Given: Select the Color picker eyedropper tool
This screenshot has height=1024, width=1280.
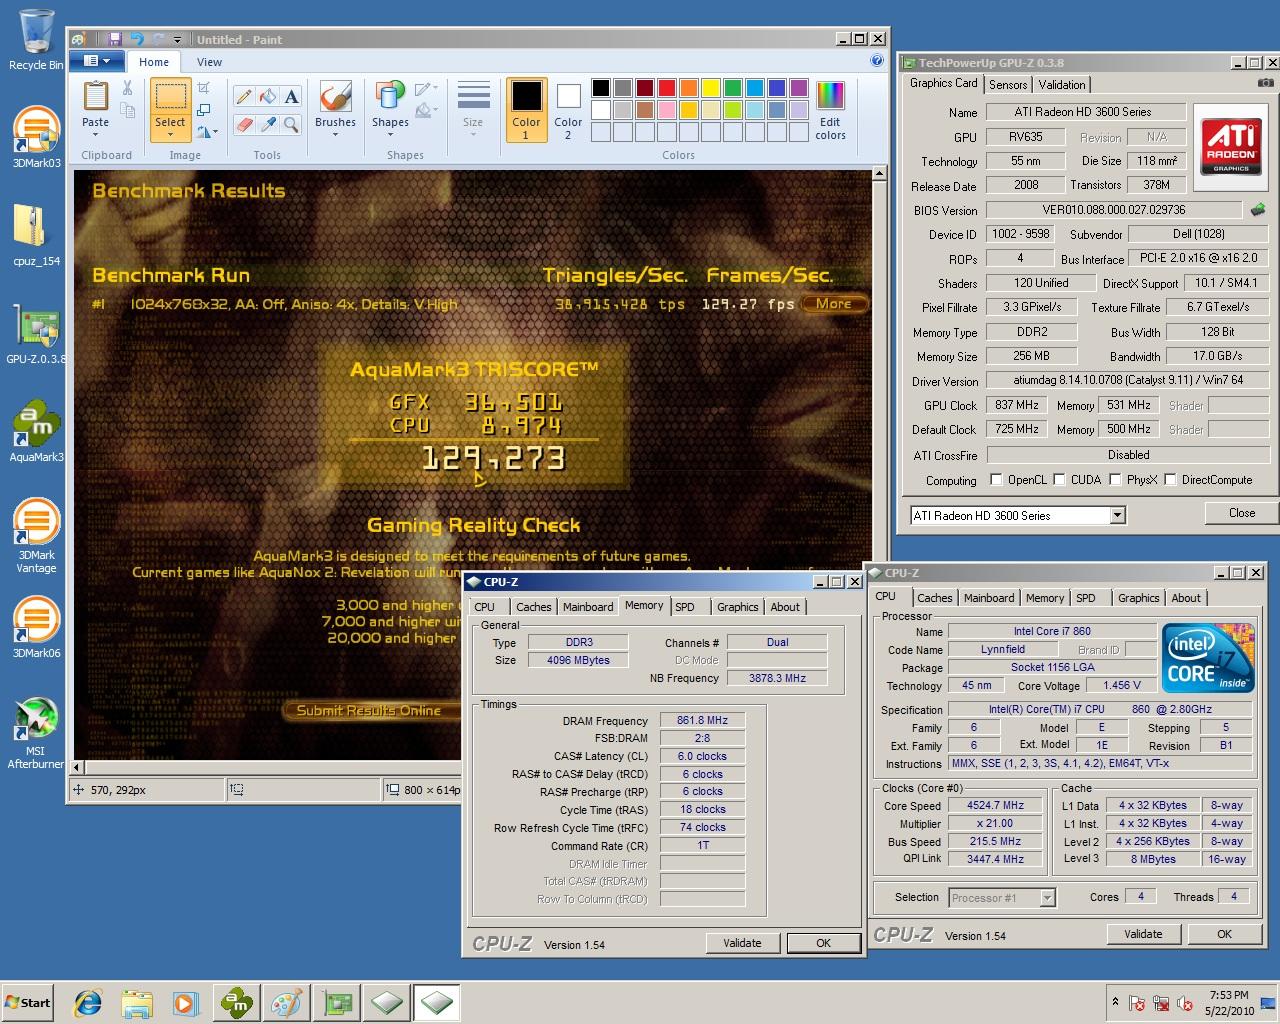Looking at the screenshot, I should 267,125.
